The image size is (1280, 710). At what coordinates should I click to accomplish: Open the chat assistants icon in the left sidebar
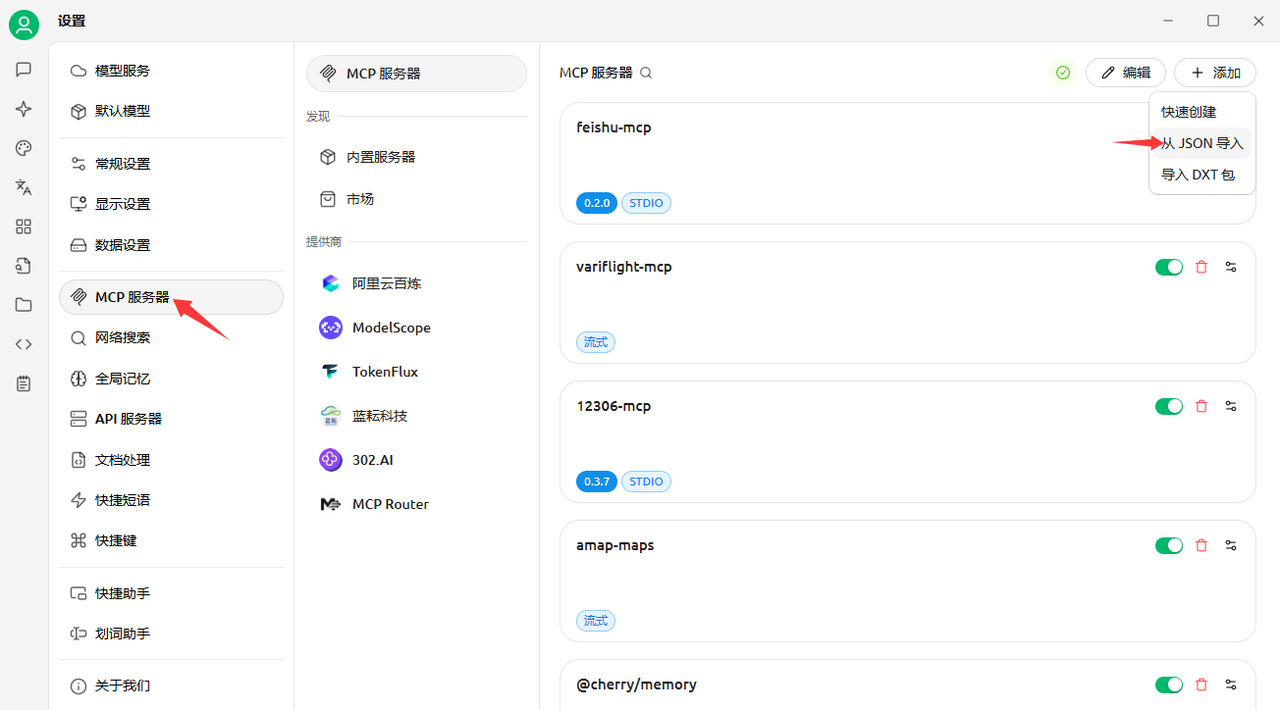pyautogui.click(x=24, y=70)
